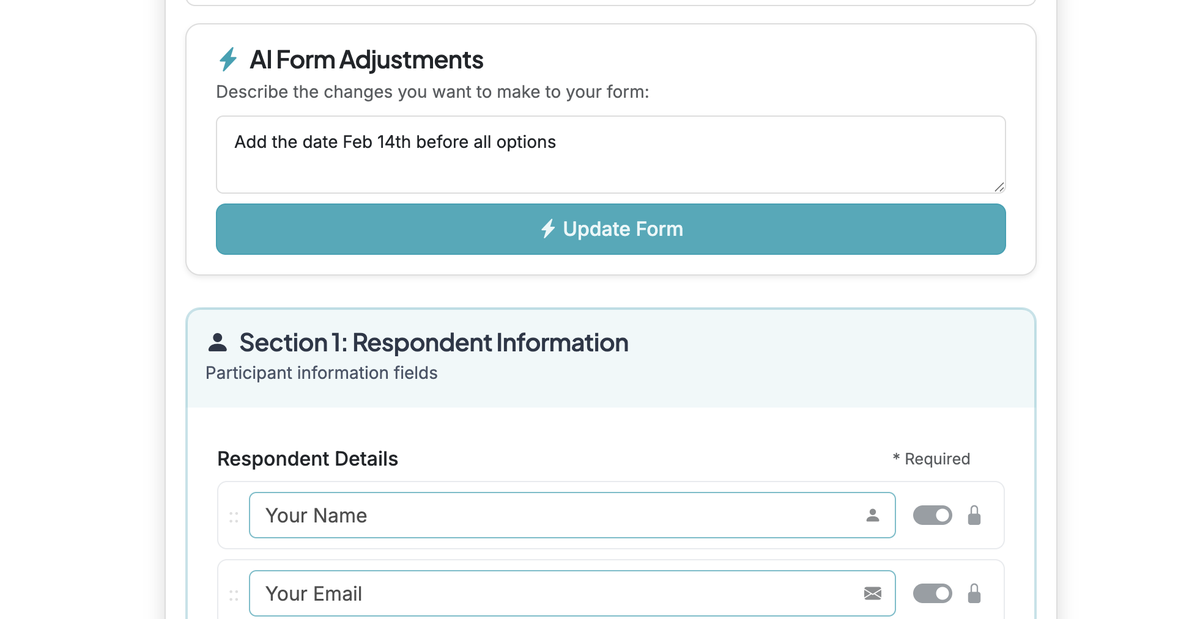1200x619 pixels.
Task: Click inside the form changes description textarea
Action: [610, 154]
